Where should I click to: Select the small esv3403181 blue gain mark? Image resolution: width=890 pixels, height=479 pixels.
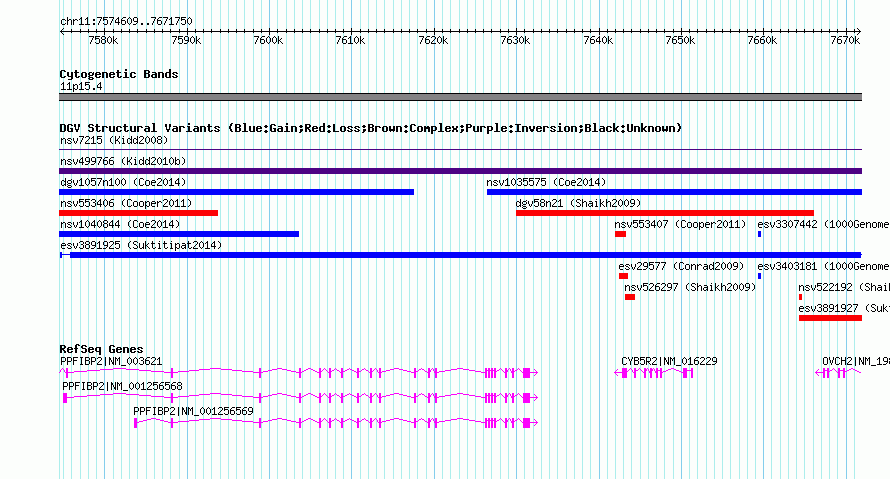tap(759, 276)
